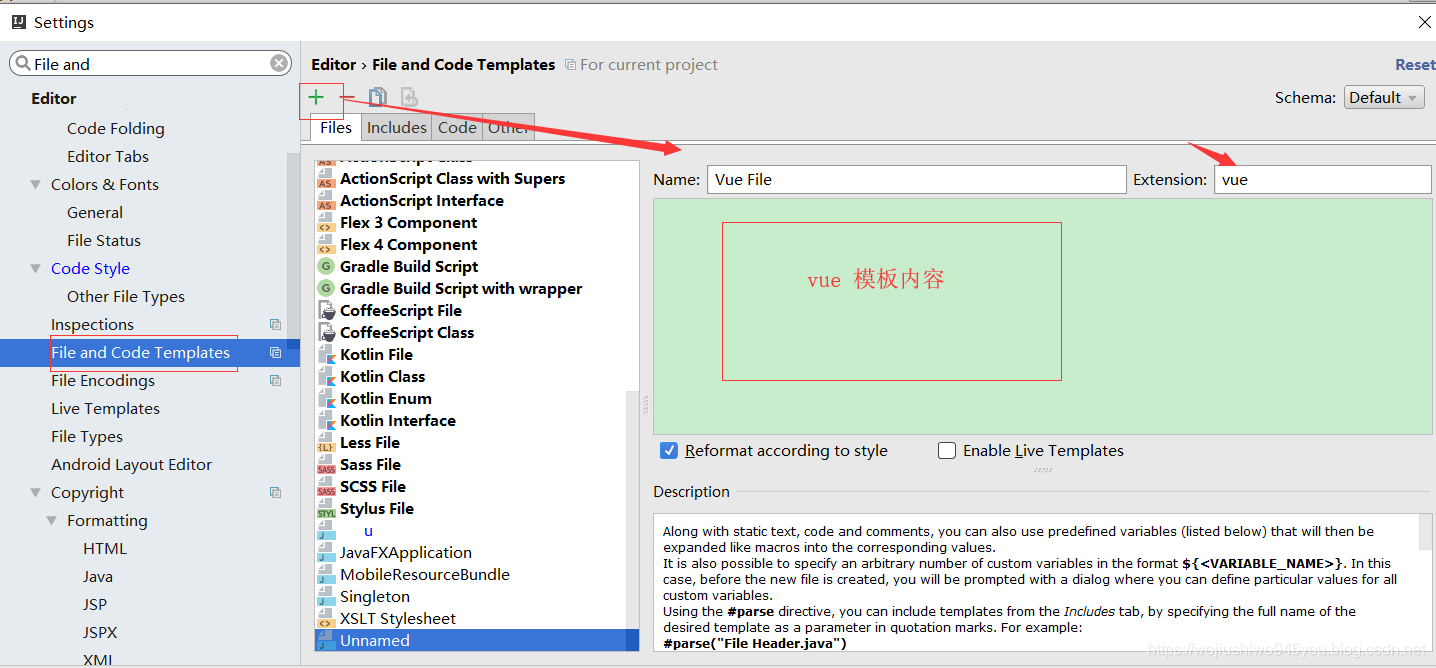Click the project-level icon next to Inspections
Screen dimensions: 1436x668
click(x=275, y=324)
